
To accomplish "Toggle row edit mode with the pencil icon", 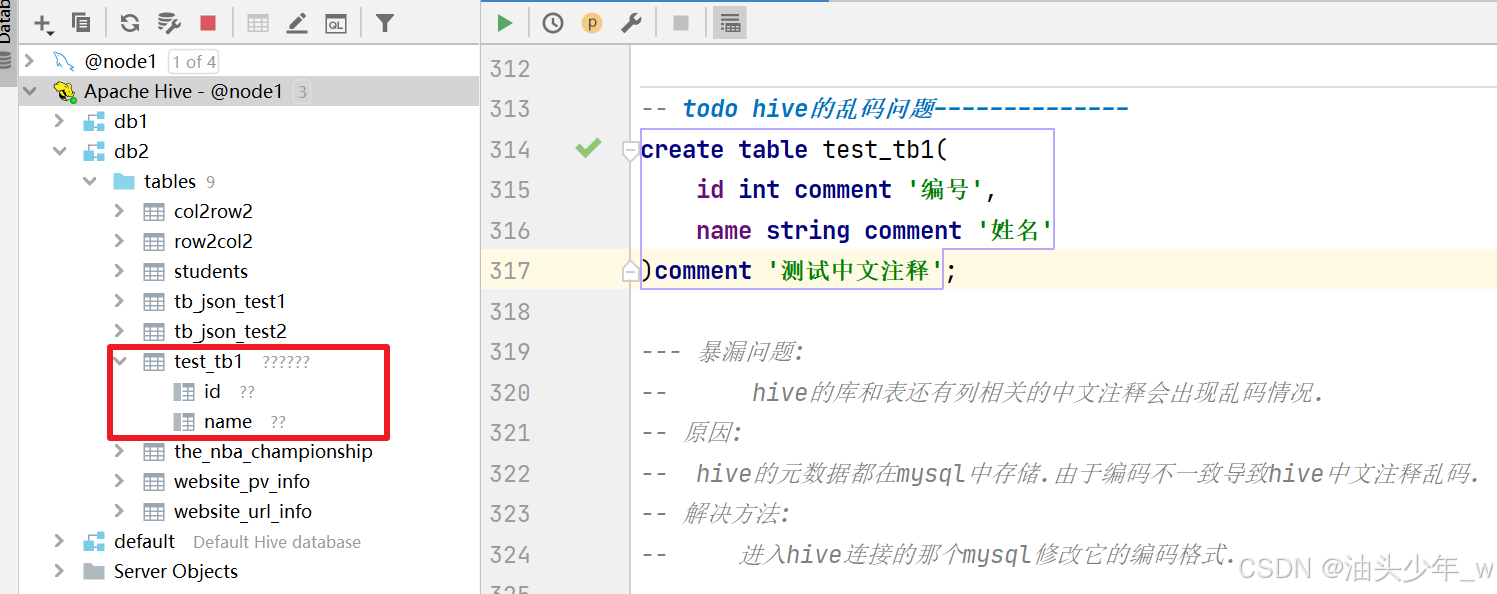I will [x=296, y=22].
